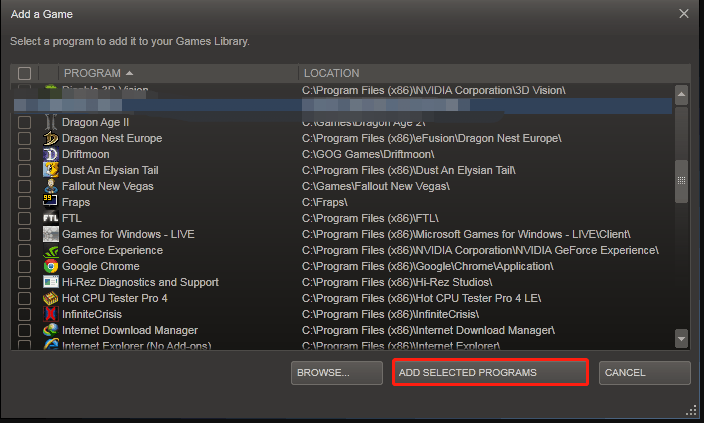The image size is (704, 423).
Task: Click the Google Chrome icon
Action: pyautogui.click(x=51, y=266)
